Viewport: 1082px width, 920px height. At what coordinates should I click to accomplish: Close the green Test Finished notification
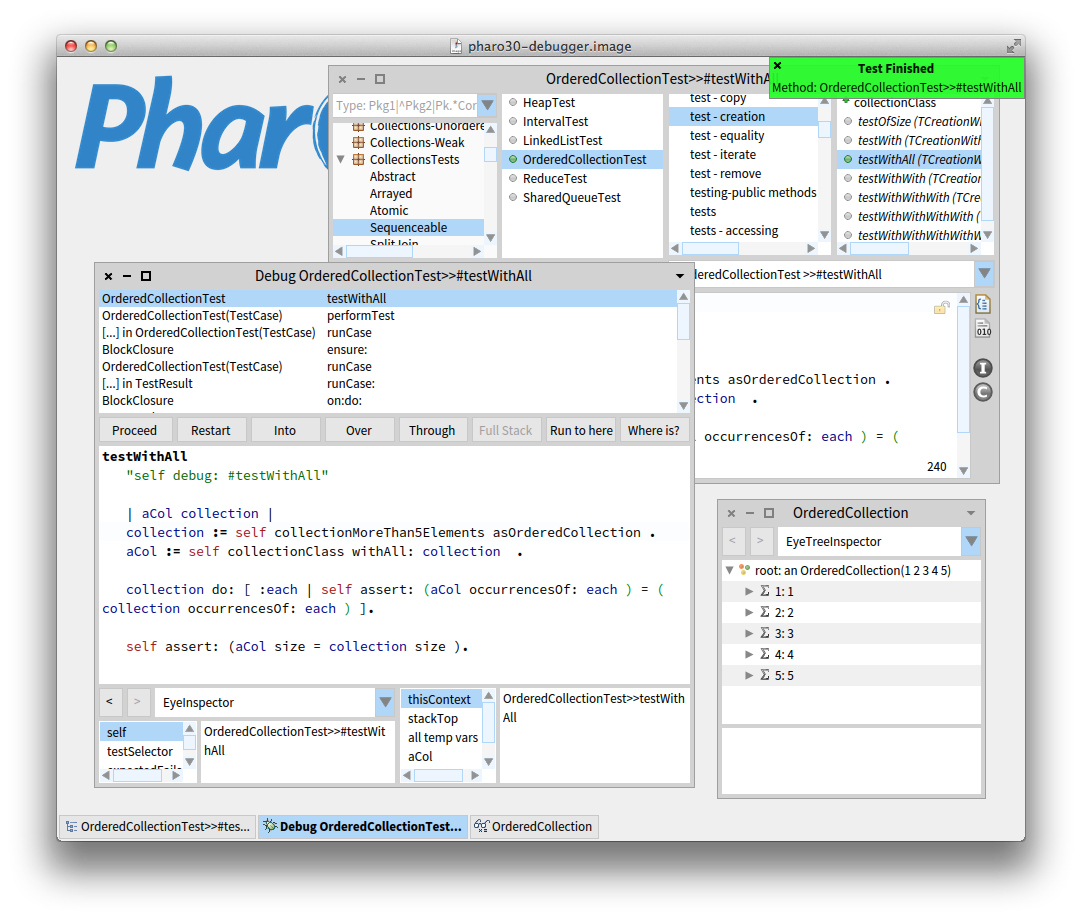778,66
